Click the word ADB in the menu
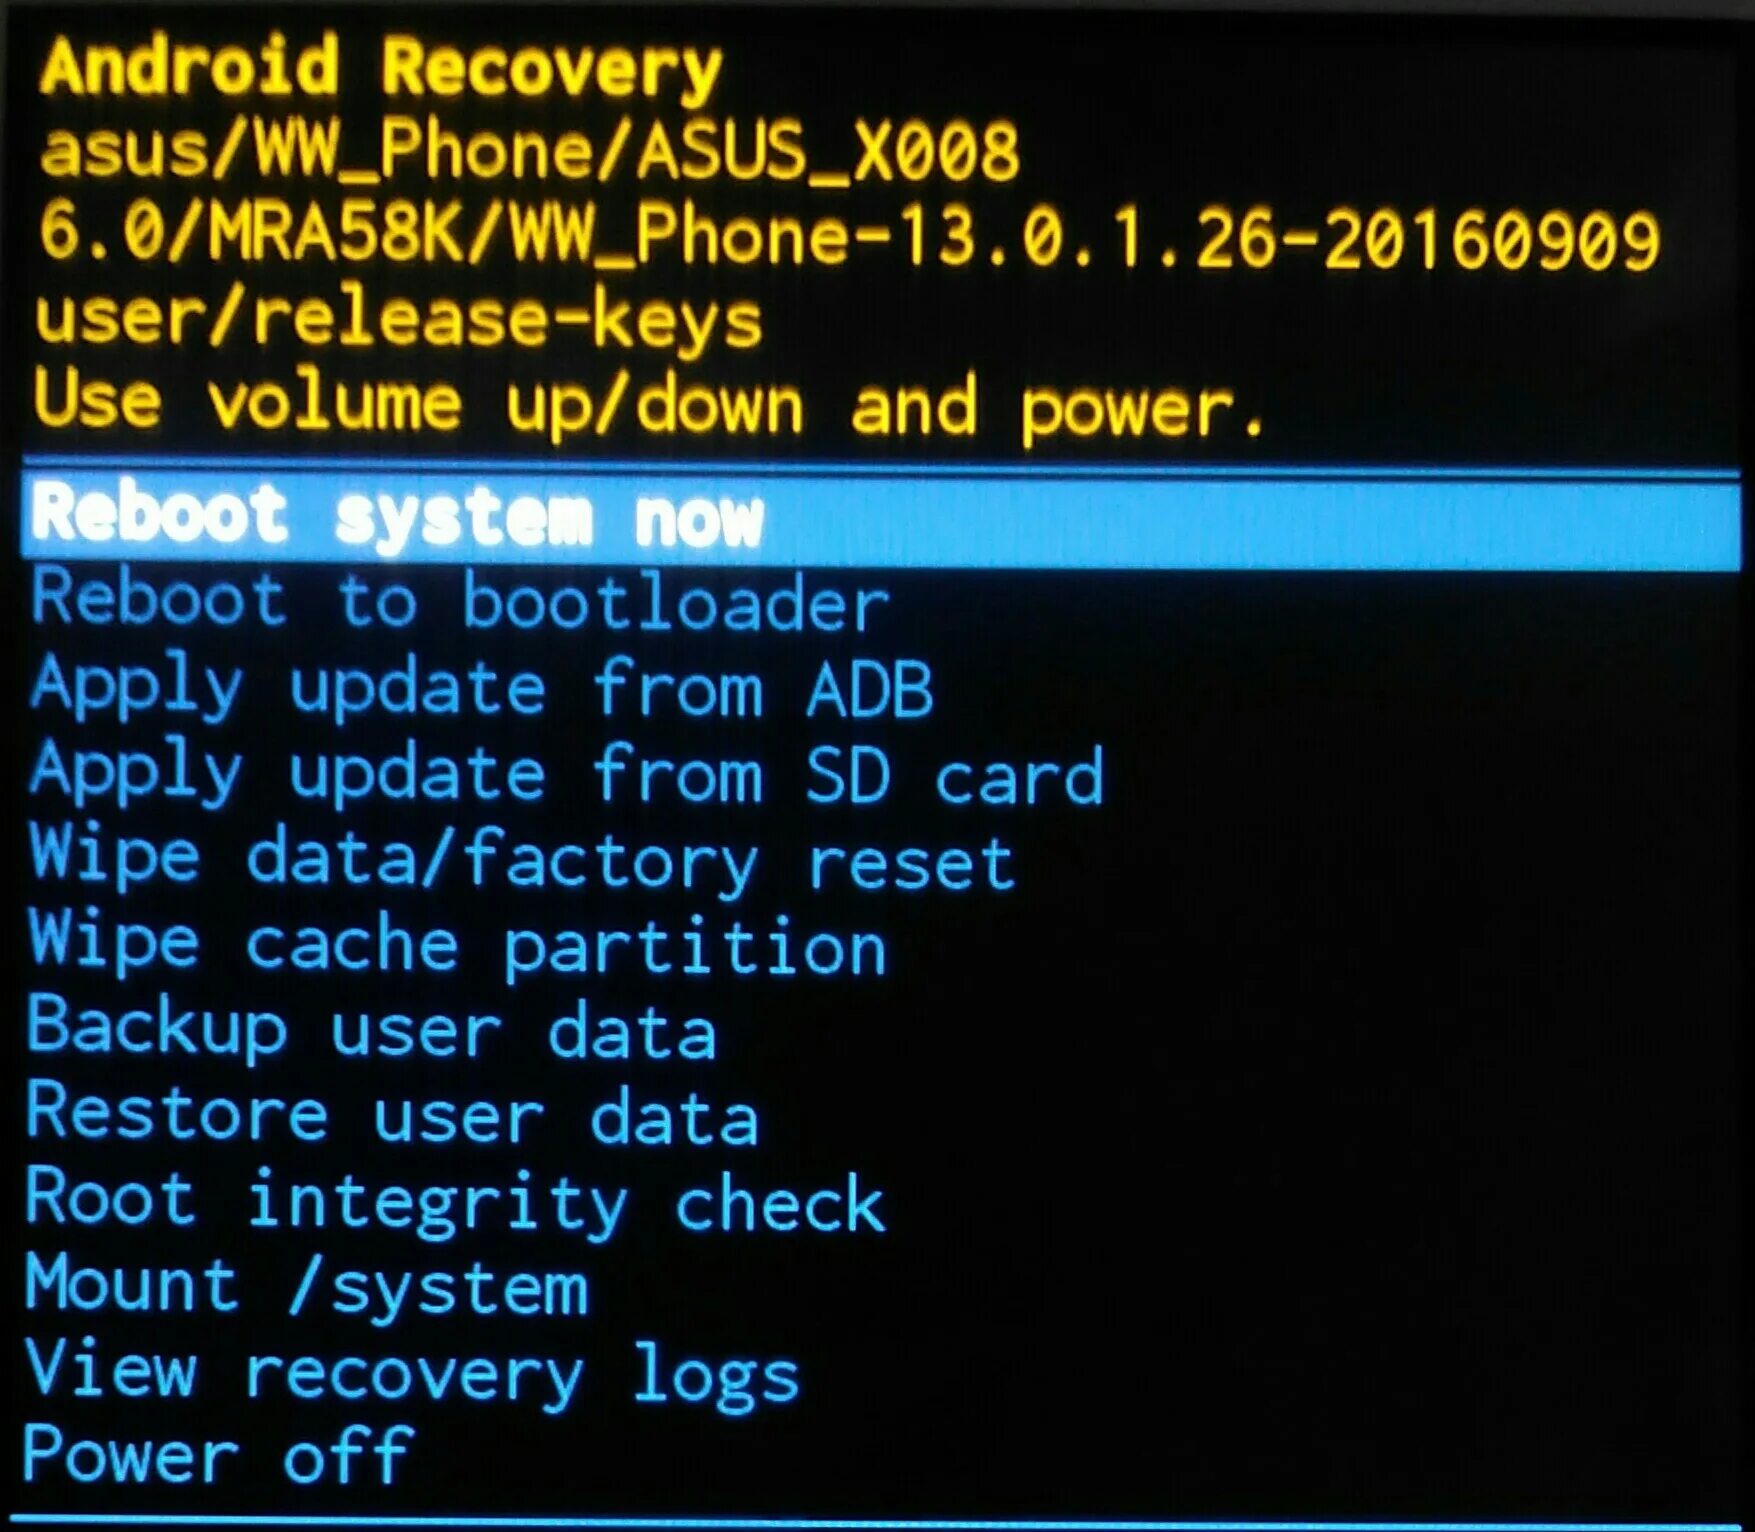 (x=870, y=688)
